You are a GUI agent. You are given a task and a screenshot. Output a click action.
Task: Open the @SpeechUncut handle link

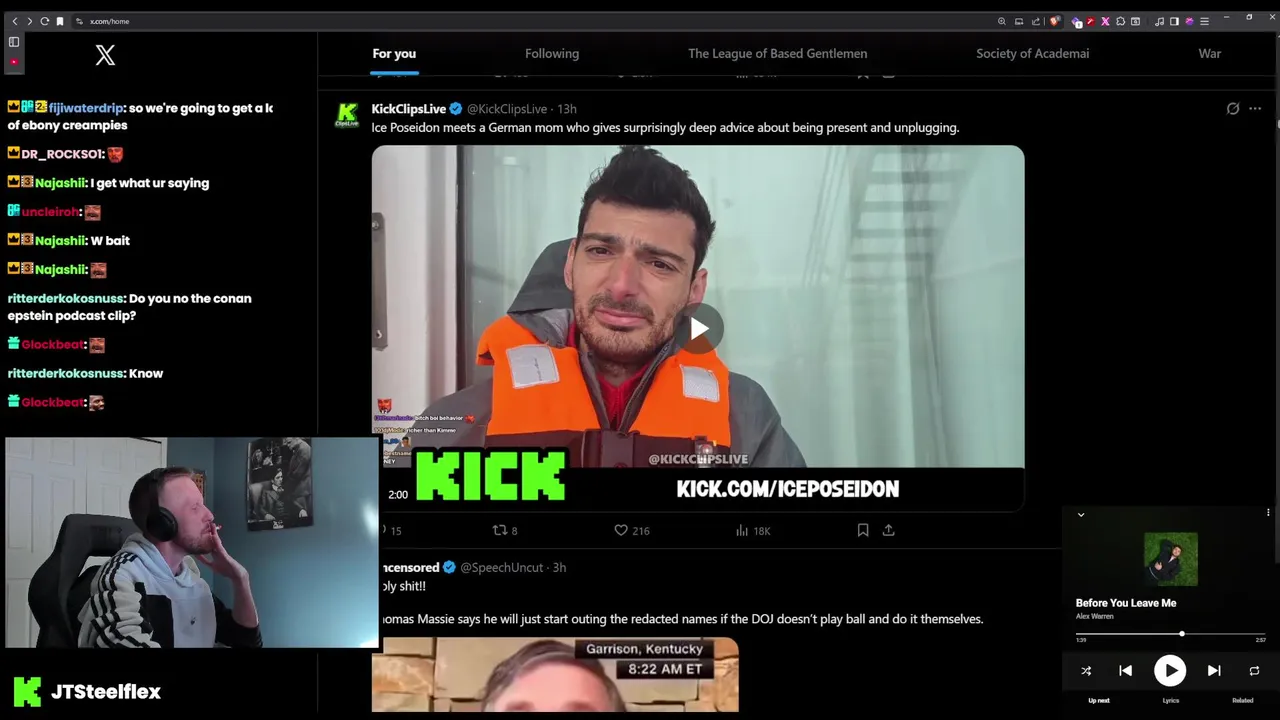tap(501, 568)
